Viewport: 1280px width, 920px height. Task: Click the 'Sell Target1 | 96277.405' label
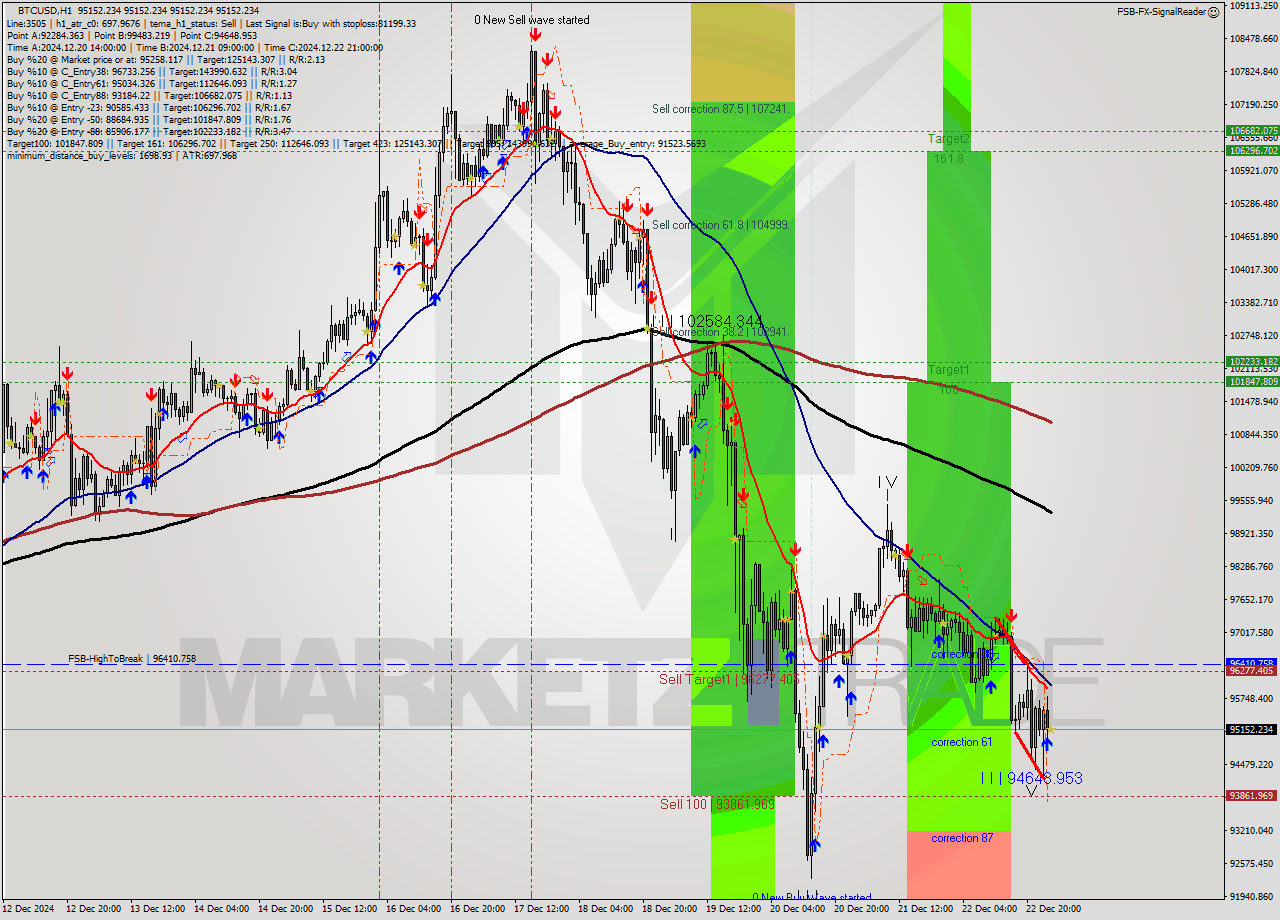[x=728, y=679]
